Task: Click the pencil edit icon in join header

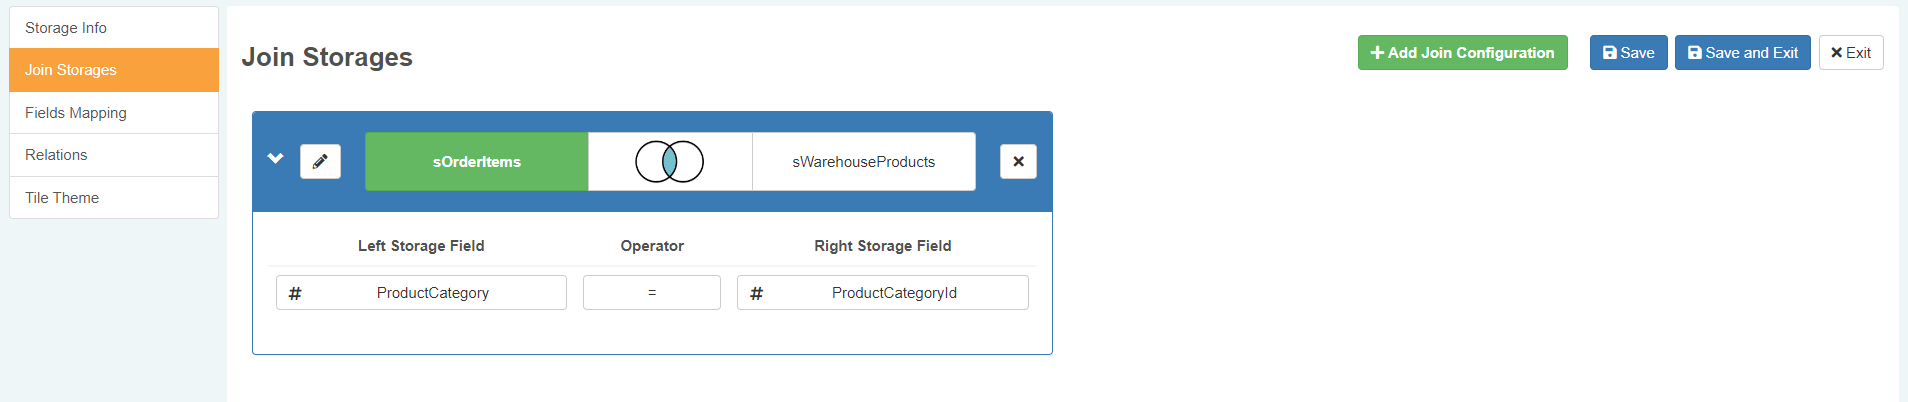Action: coord(320,162)
